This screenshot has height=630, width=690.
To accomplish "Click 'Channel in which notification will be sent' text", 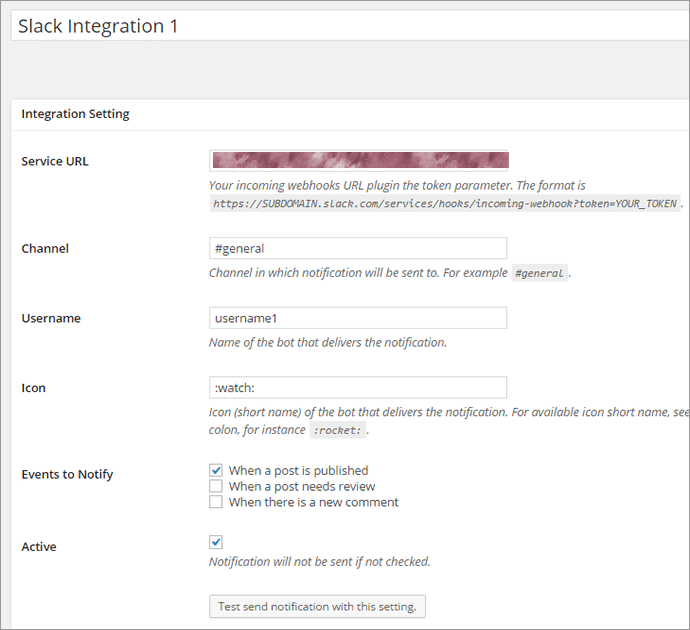I will pos(358,273).
